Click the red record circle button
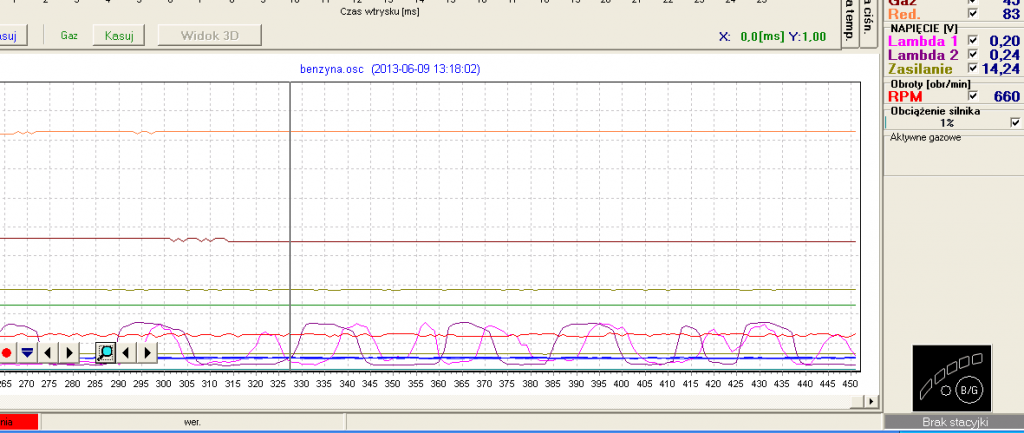This screenshot has height=433, width=1024. [x=7, y=352]
